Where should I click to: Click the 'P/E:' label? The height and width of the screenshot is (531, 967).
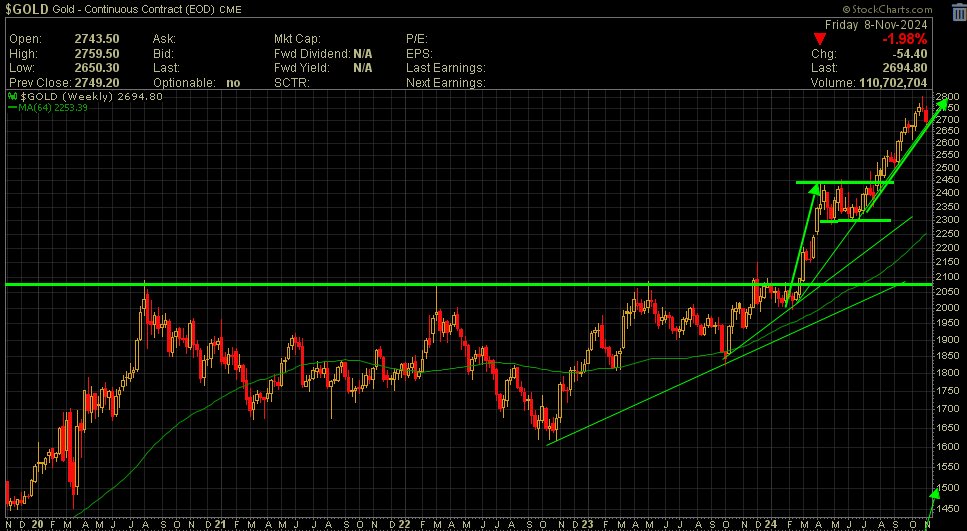pos(417,39)
